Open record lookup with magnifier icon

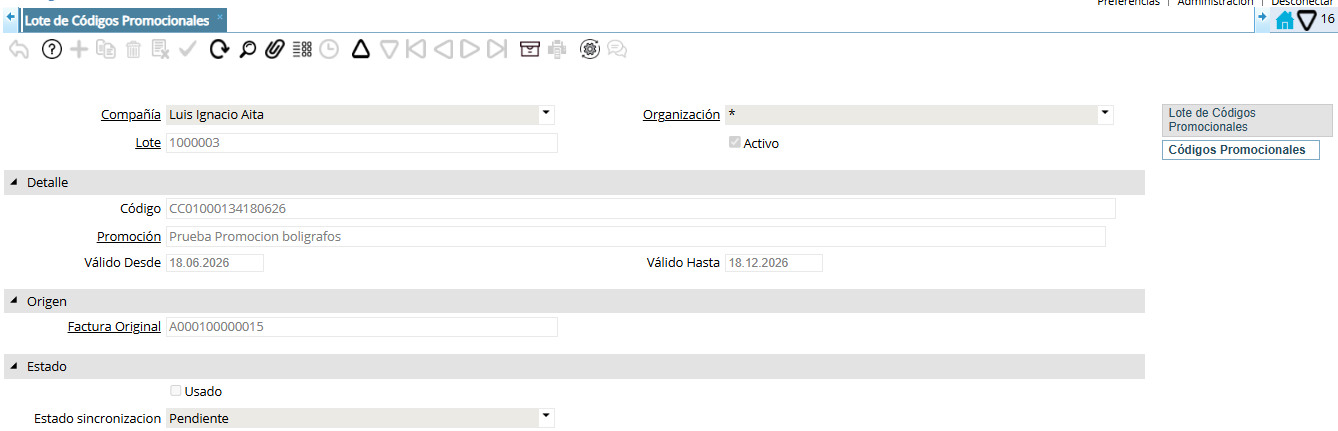[247, 49]
